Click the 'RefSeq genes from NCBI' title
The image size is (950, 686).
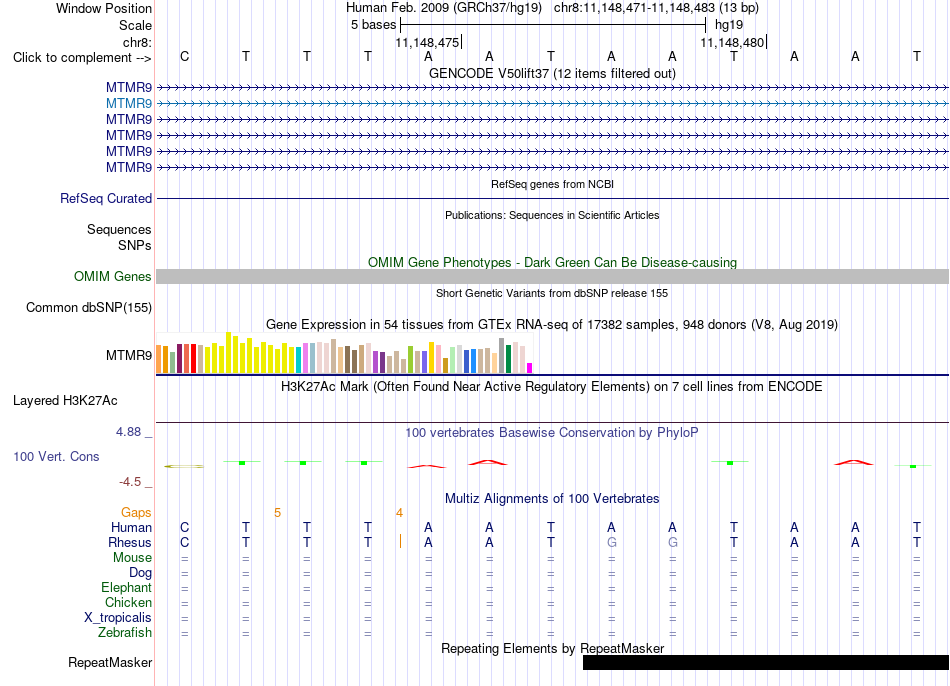pyautogui.click(x=552, y=184)
